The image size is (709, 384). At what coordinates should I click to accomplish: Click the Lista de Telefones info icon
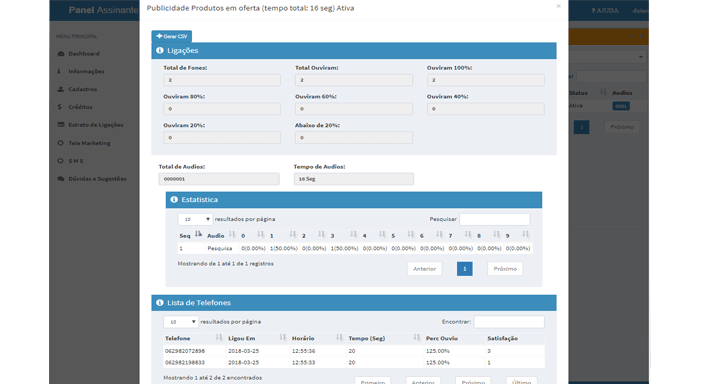coord(160,303)
